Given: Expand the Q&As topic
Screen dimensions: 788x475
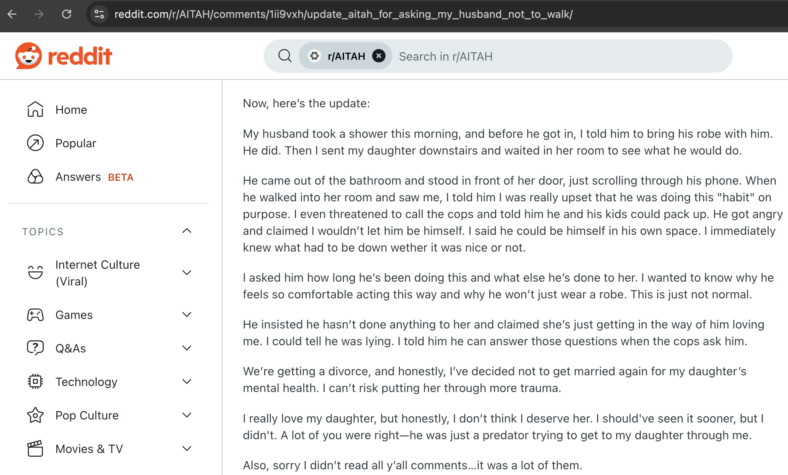Looking at the screenshot, I should pos(186,348).
